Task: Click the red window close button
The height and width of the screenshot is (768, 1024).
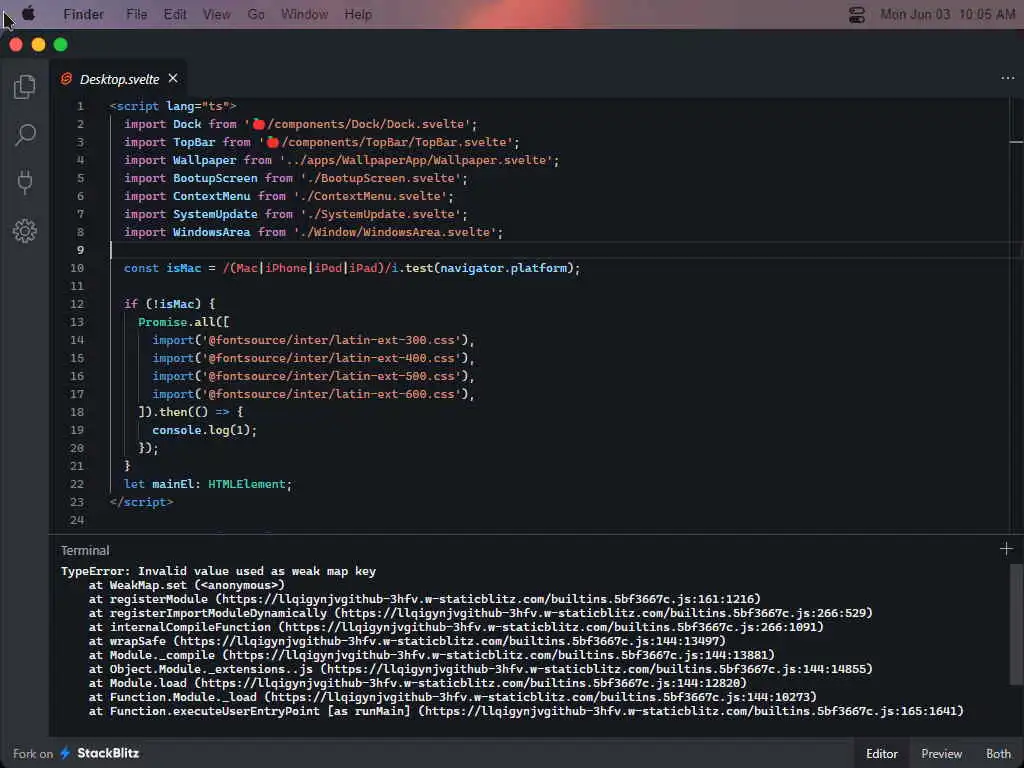Action: pyautogui.click(x=16, y=44)
